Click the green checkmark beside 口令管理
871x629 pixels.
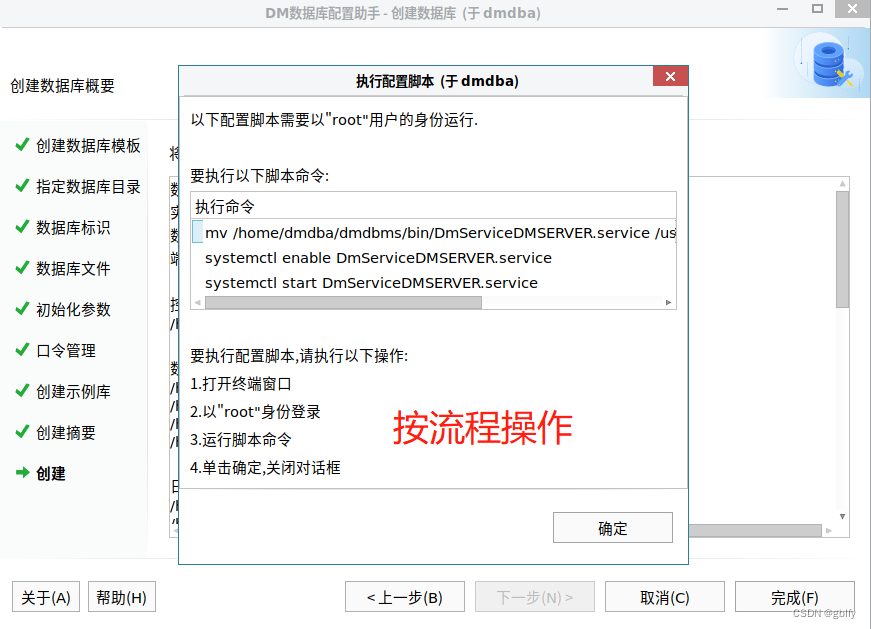point(22,350)
